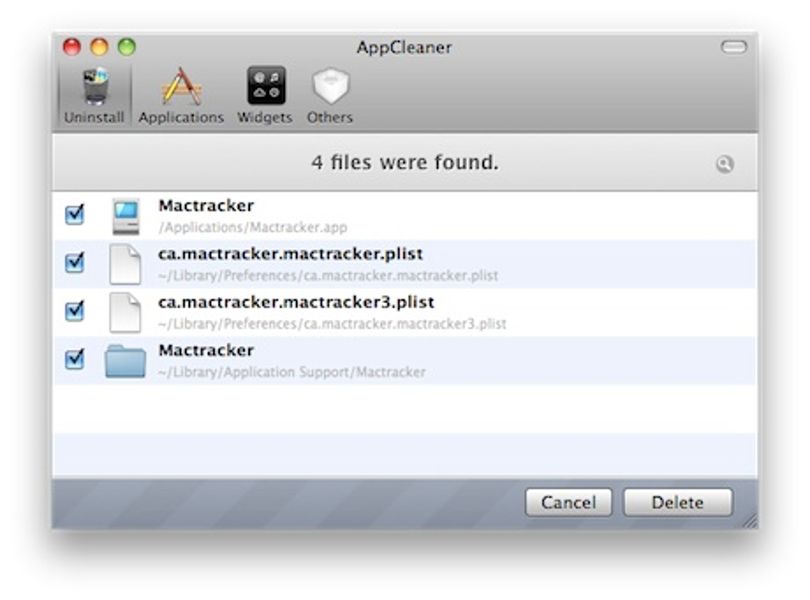
Task: Uncheck the Mactracker.app checkbox
Action: pos(74,214)
